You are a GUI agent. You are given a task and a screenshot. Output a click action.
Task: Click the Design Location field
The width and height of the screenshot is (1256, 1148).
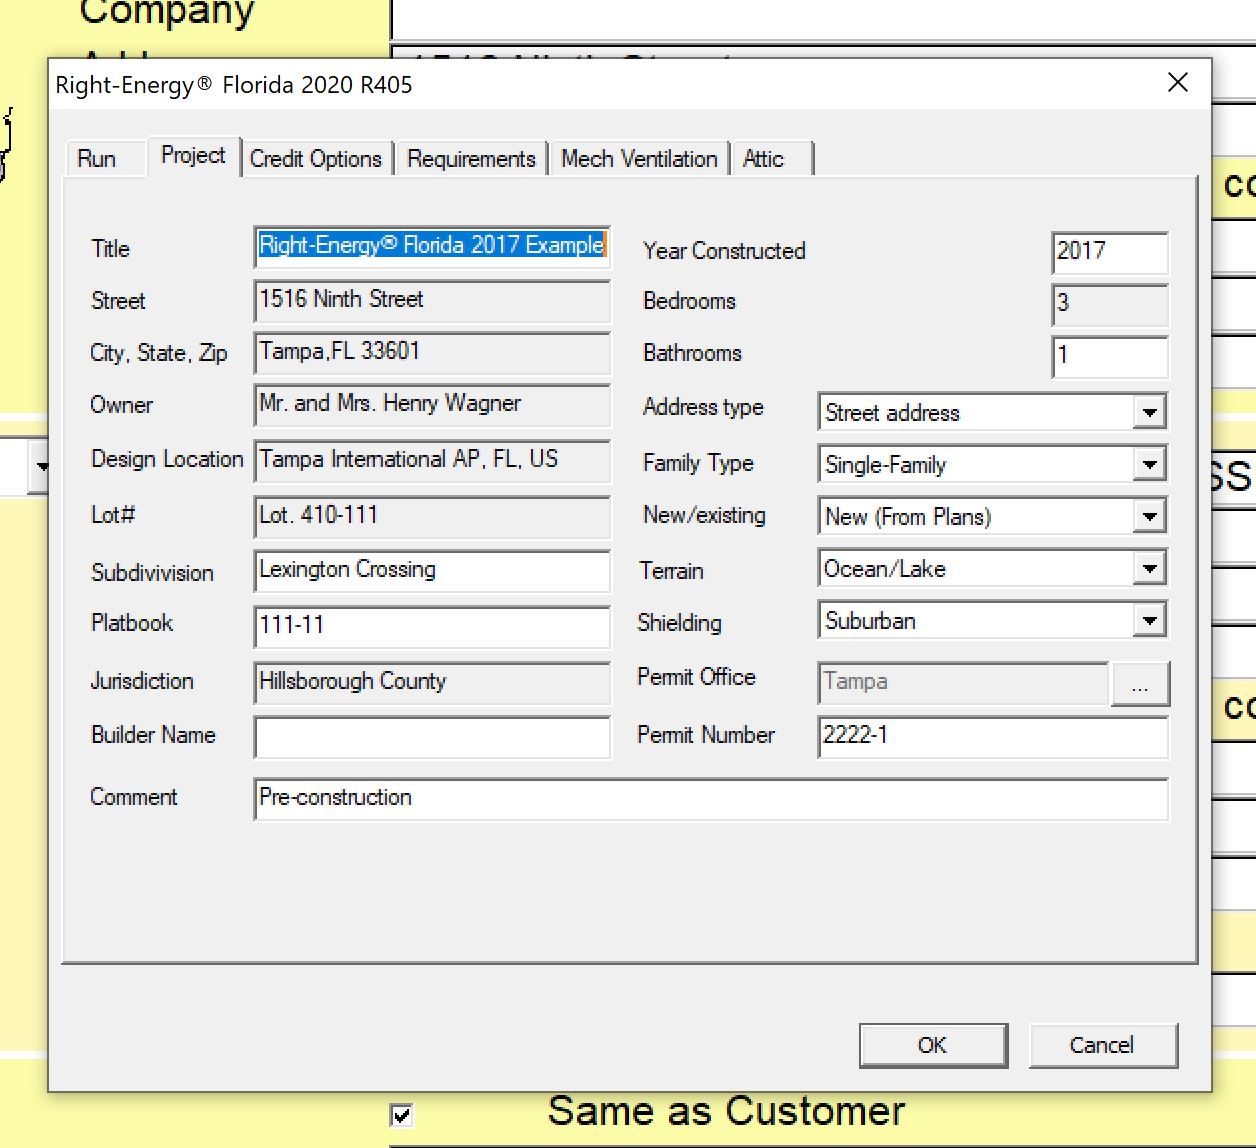tap(432, 460)
